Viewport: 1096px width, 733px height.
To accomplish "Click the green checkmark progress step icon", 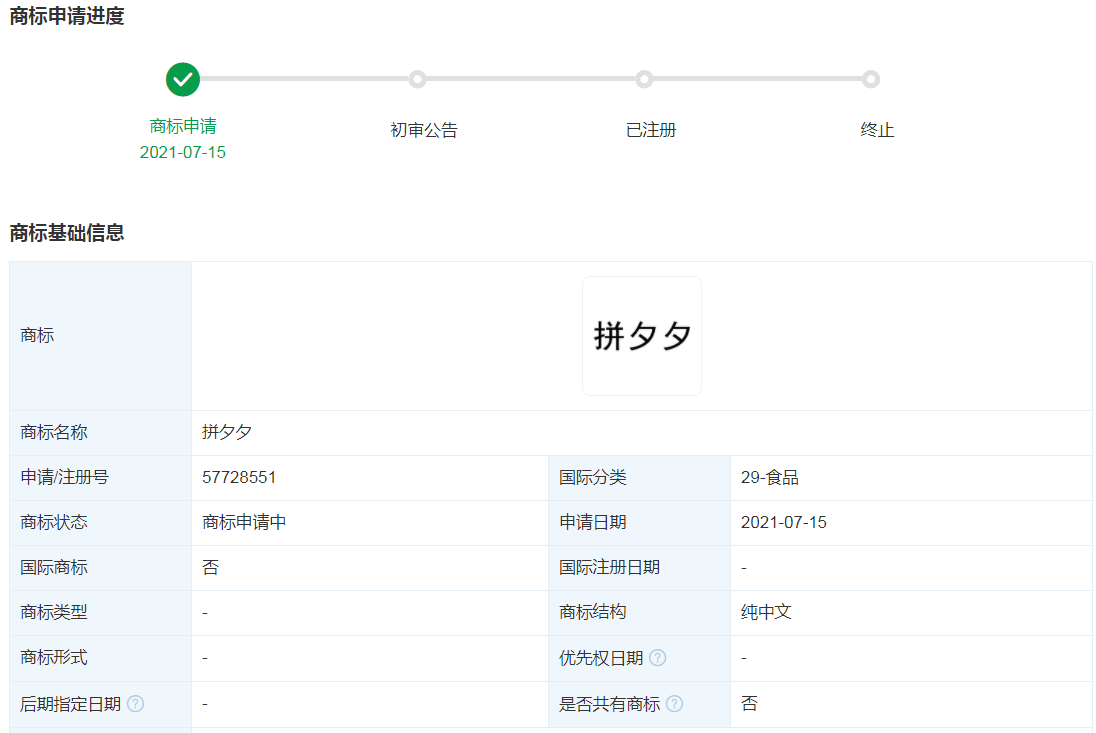I will (183, 79).
